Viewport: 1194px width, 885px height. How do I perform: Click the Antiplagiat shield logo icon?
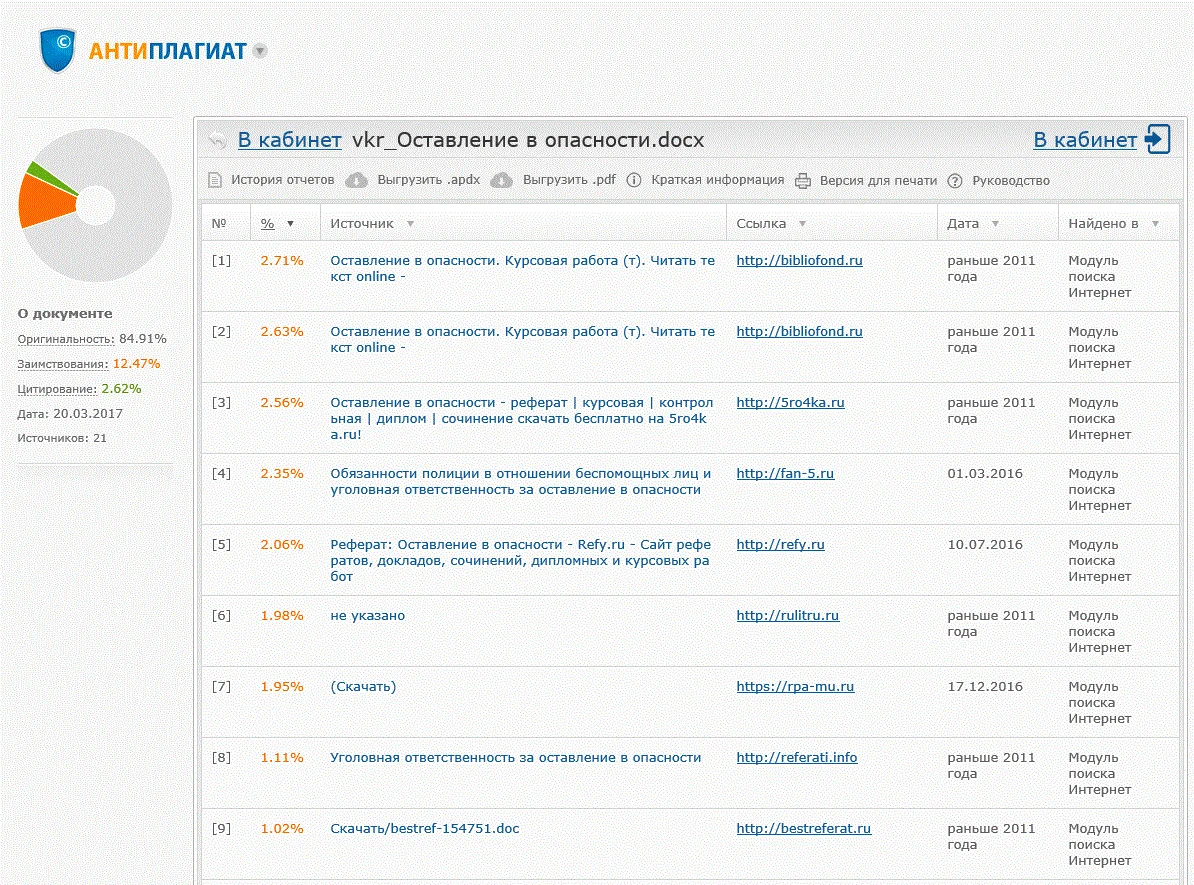58,50
